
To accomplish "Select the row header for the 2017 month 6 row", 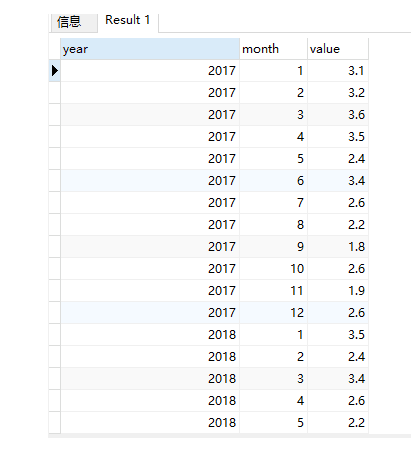I will 55,181.
